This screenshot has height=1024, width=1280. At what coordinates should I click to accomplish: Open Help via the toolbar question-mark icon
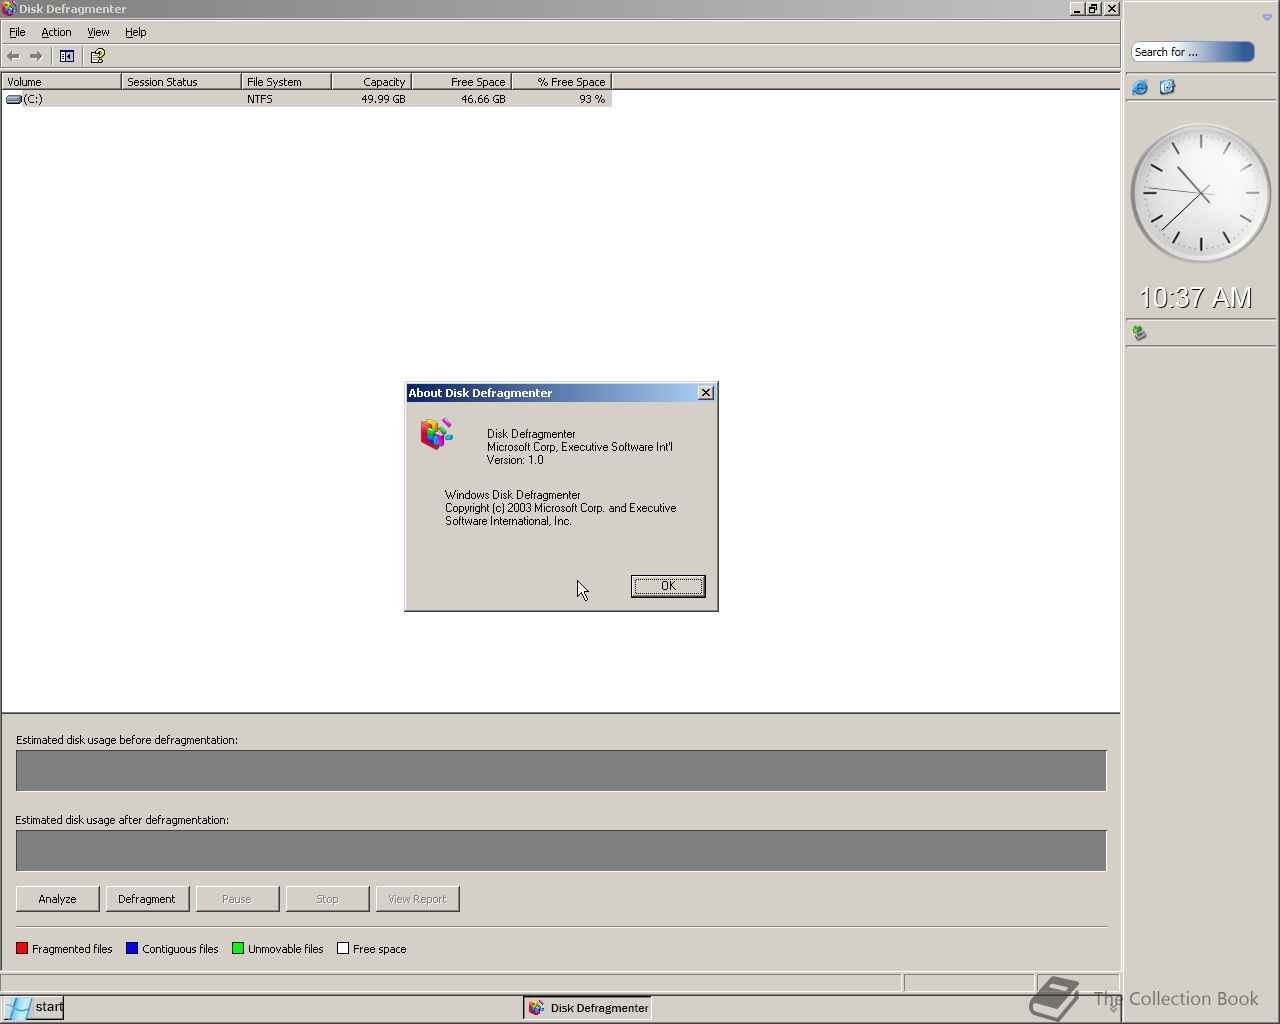coord(97,56)
